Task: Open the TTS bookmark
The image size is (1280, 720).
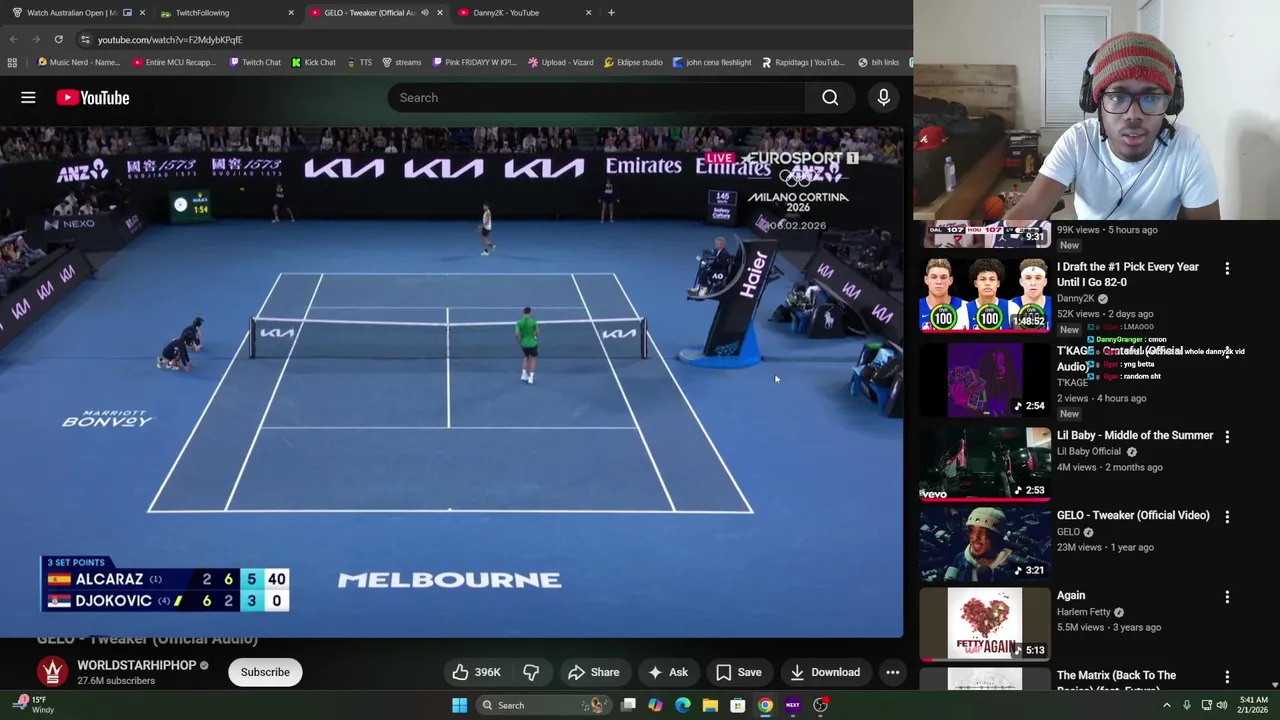Action: [359, 62]
